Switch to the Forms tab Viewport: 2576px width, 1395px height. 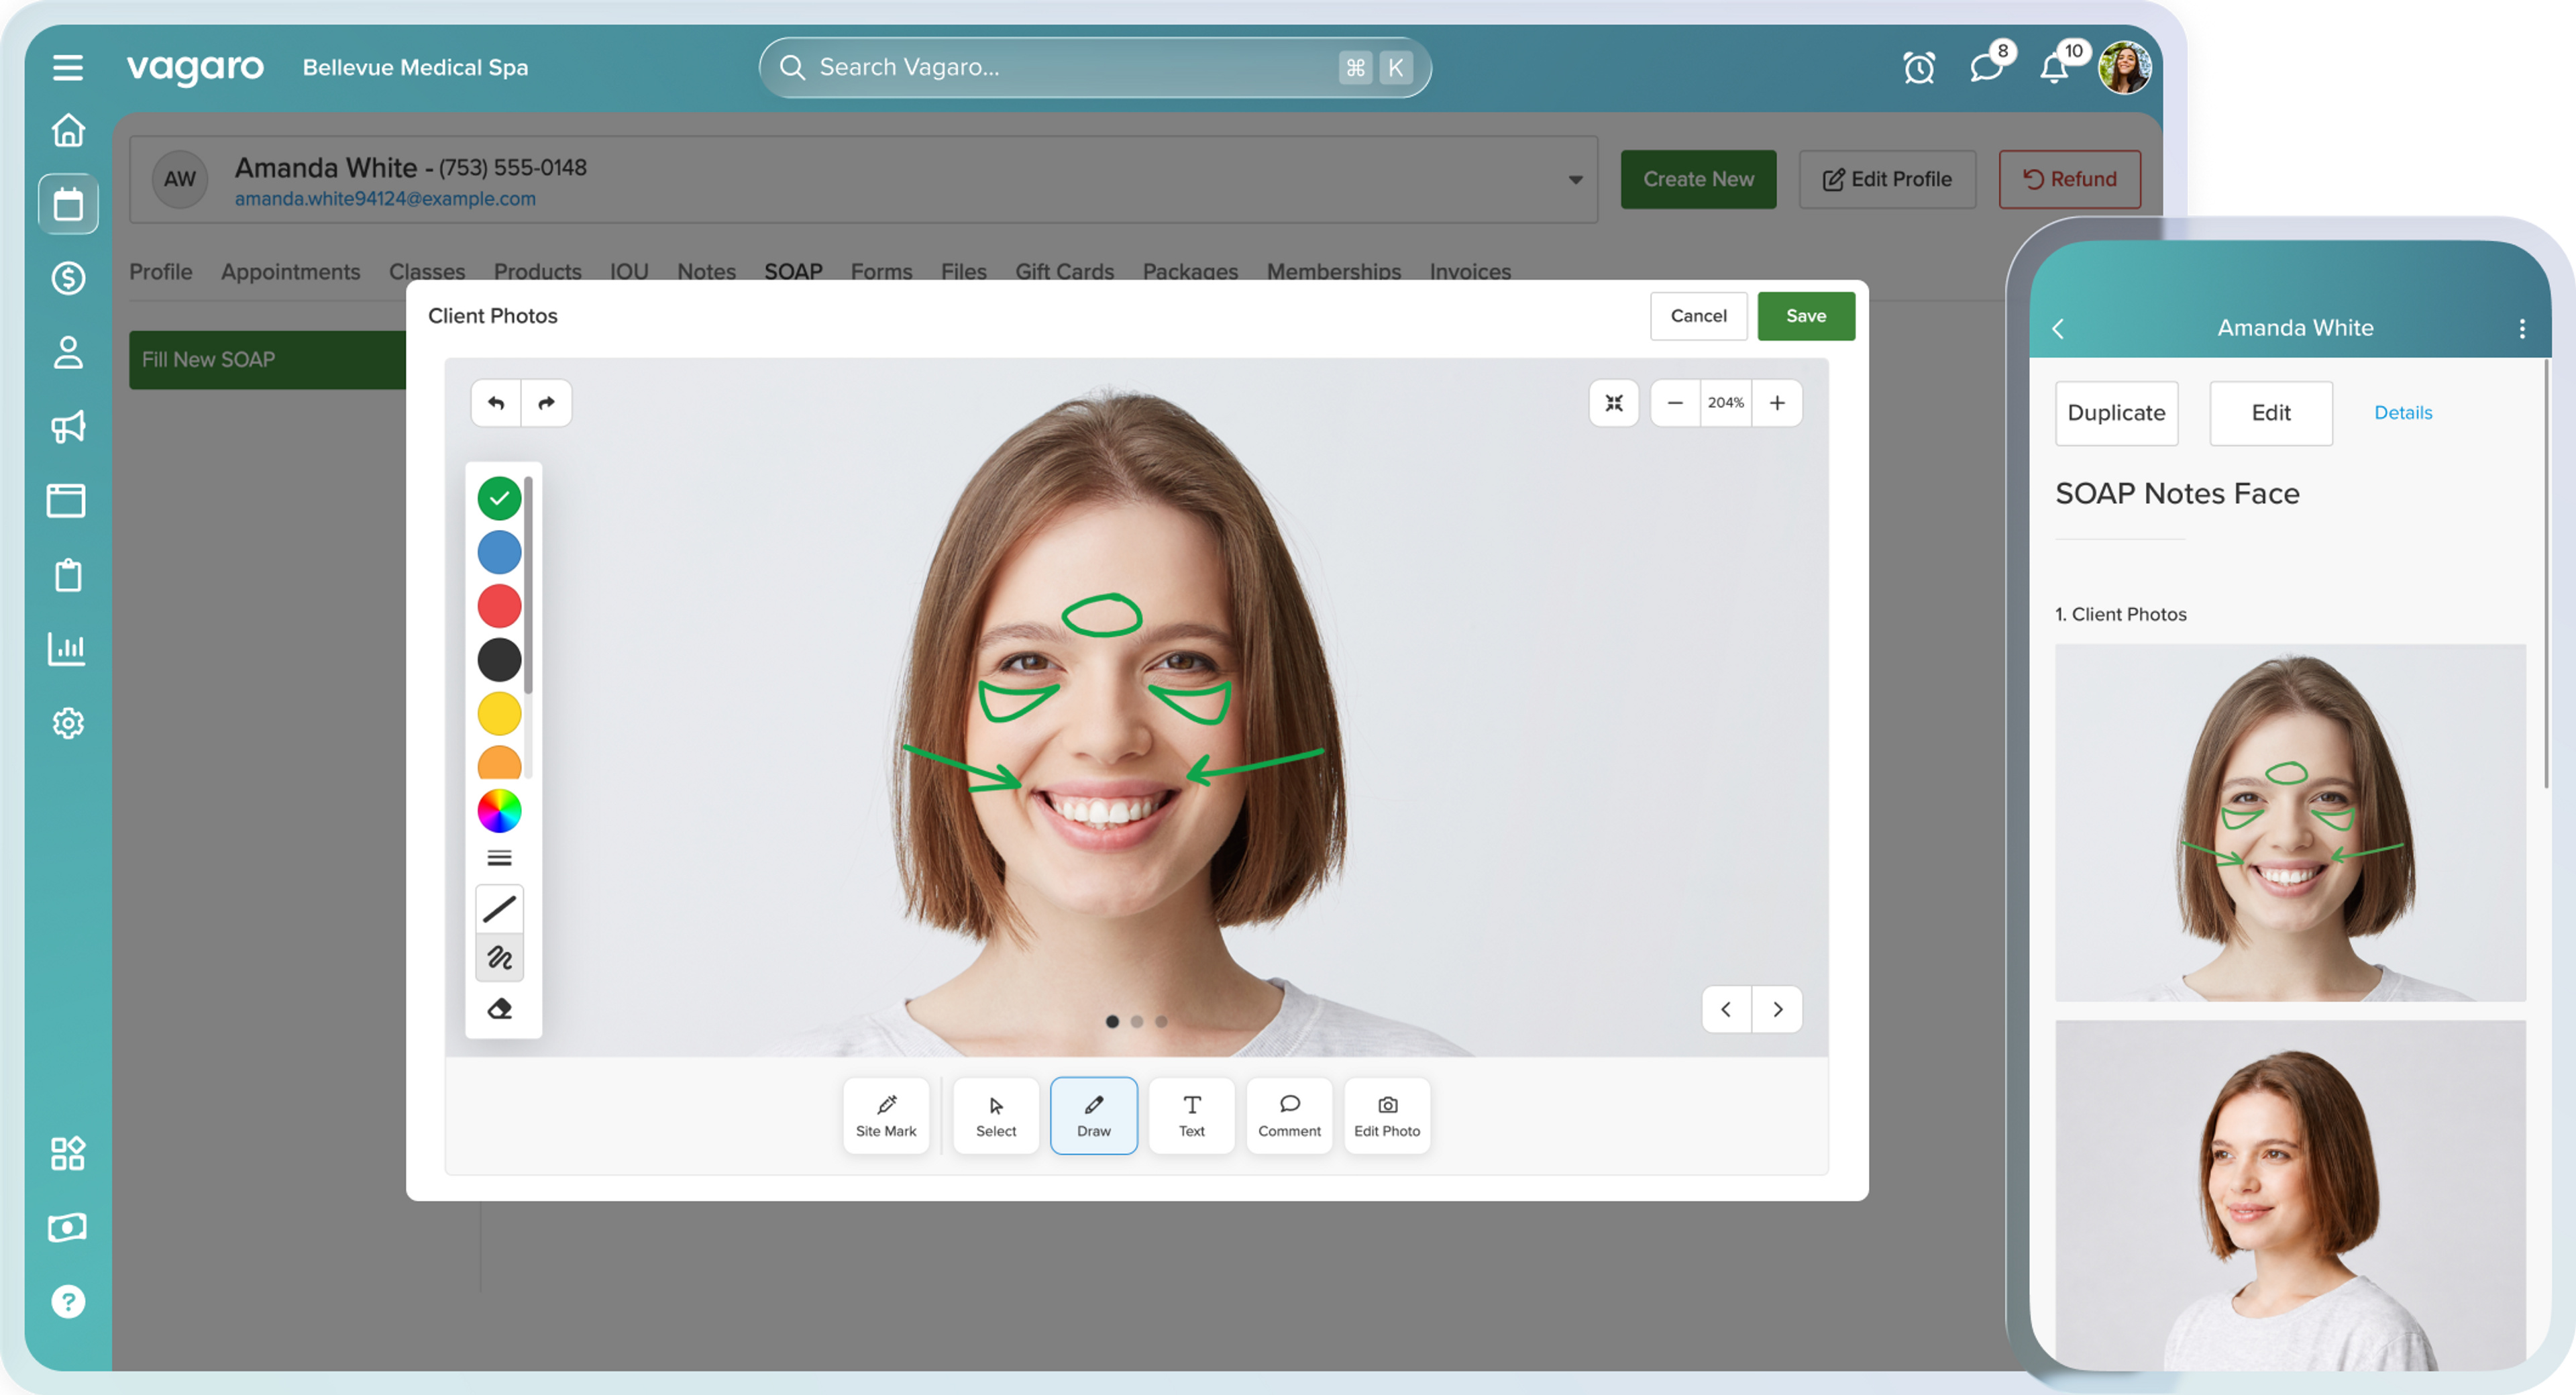coord(882,271)
